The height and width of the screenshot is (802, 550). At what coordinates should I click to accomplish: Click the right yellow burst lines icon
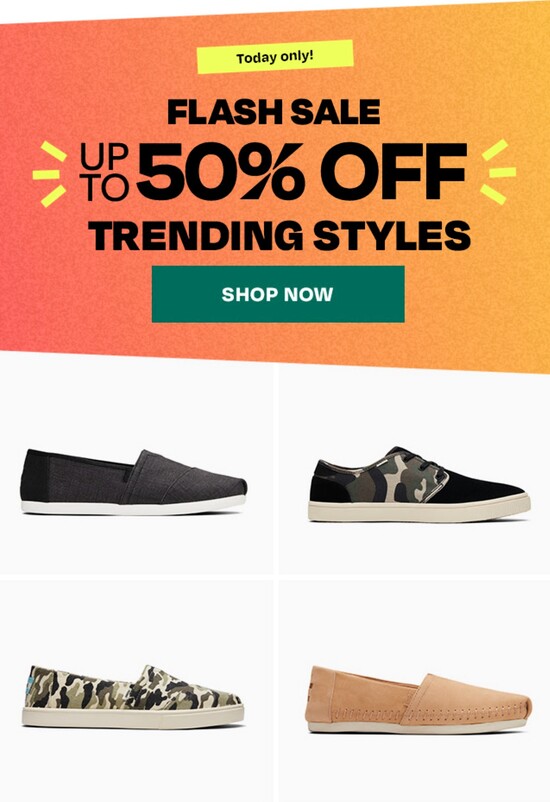coord(498,172)
